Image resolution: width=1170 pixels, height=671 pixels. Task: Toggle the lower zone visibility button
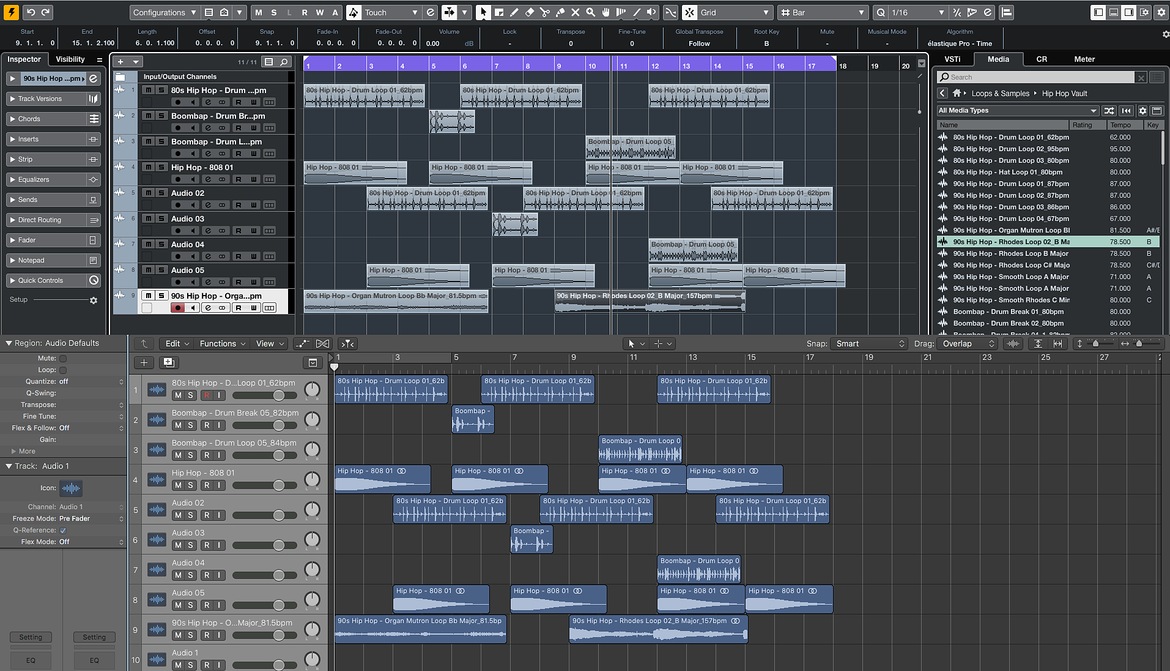1113,13
